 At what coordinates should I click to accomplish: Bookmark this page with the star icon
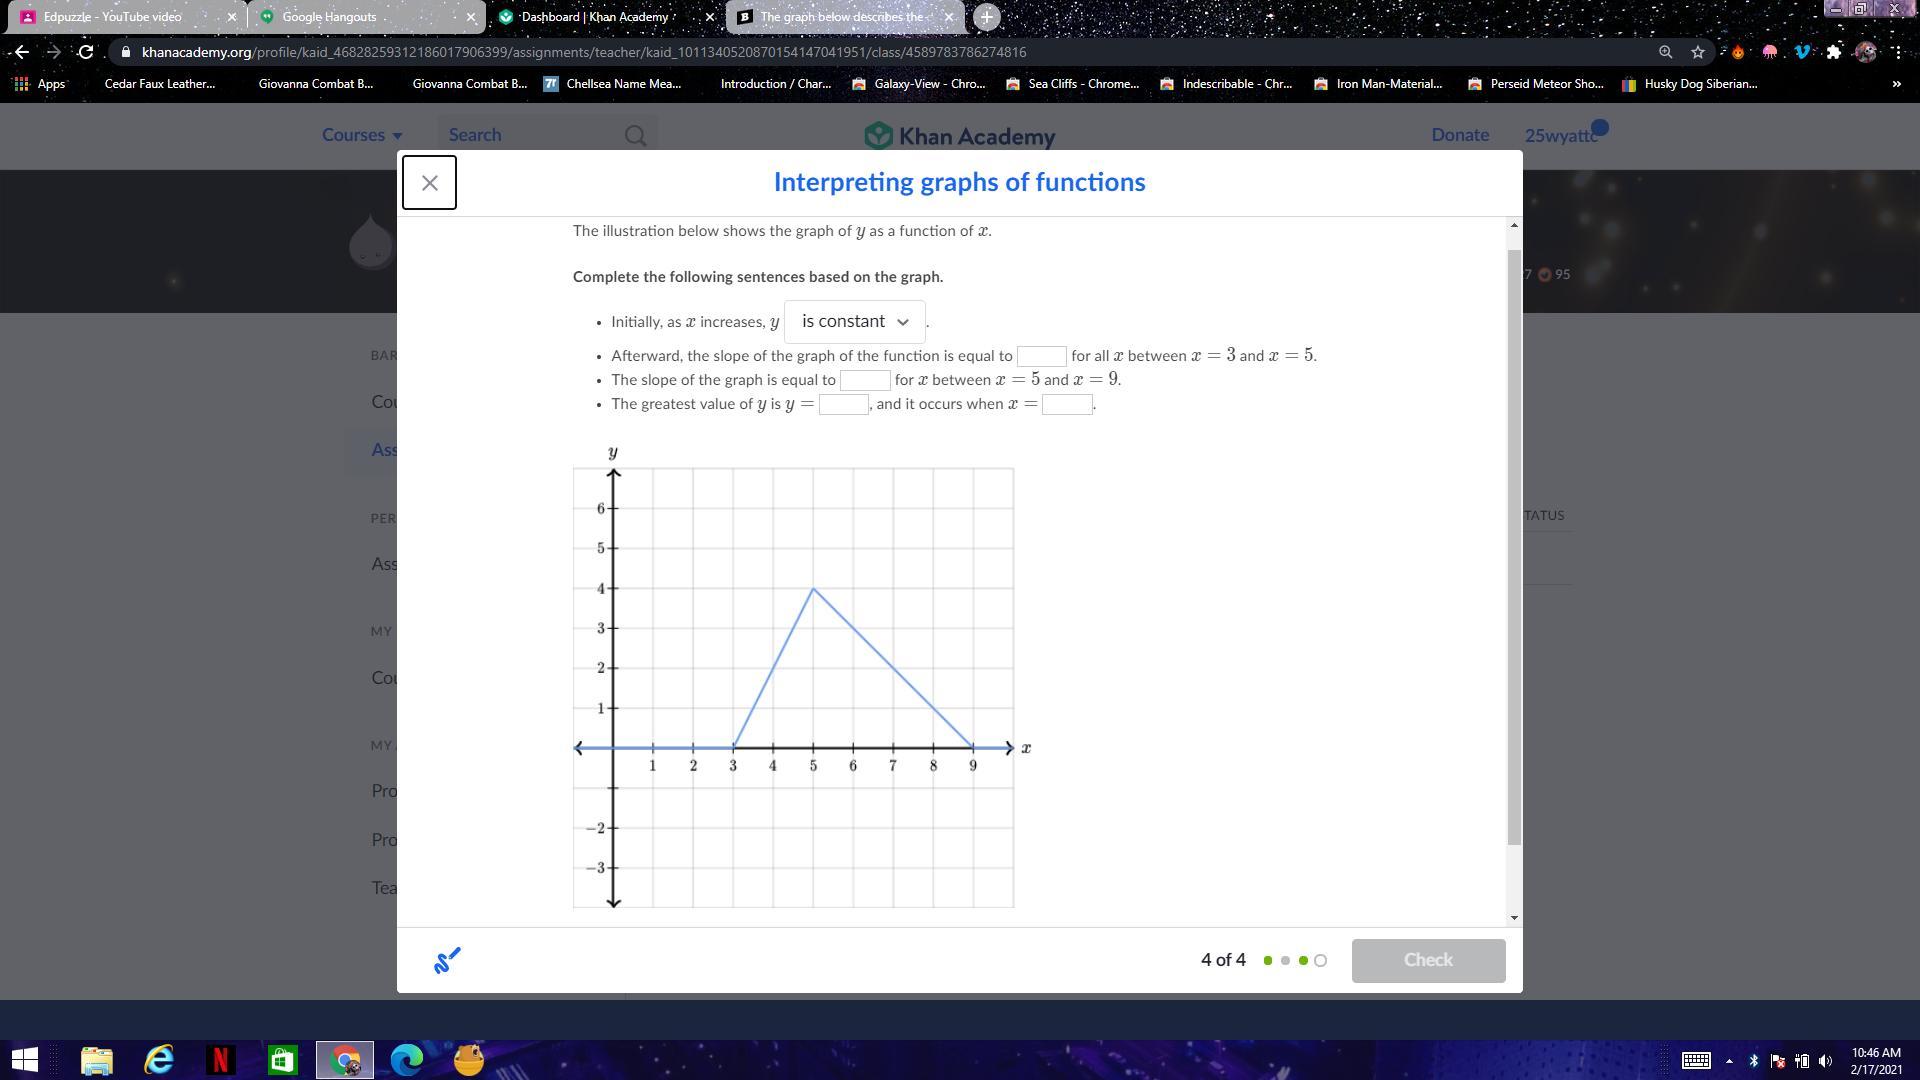tap(1698, 52)
